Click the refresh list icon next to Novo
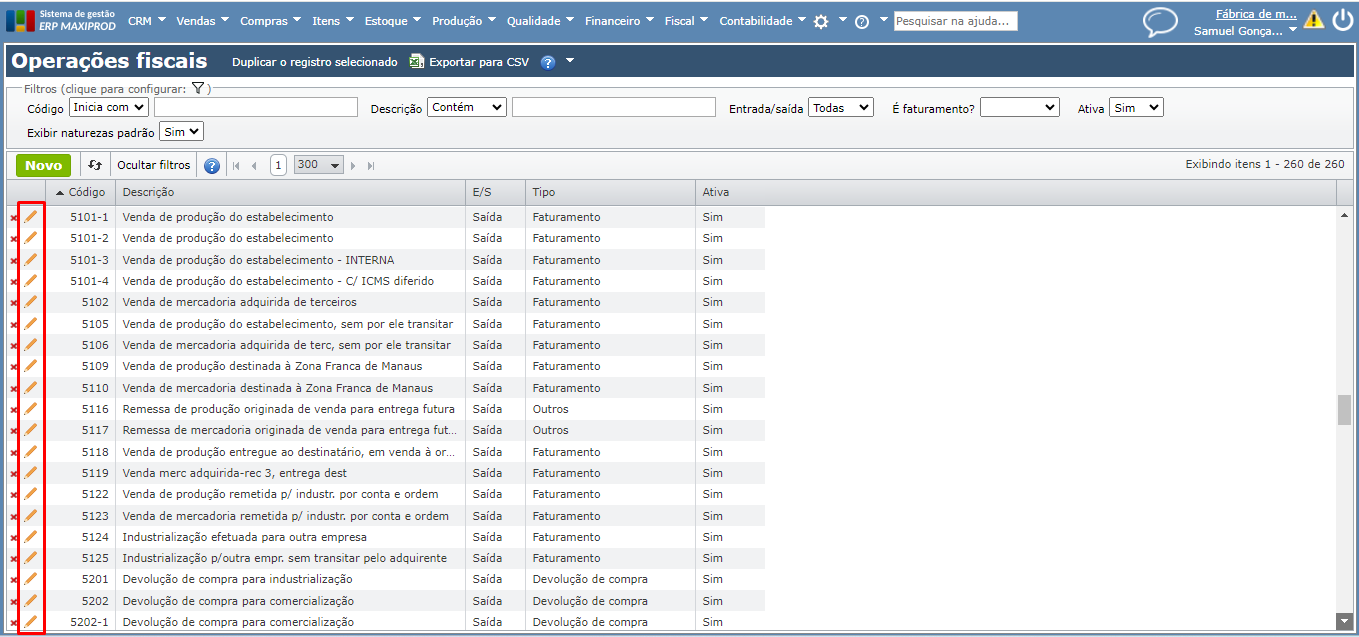Screen dimensions: 1359x637 point(95,165)
